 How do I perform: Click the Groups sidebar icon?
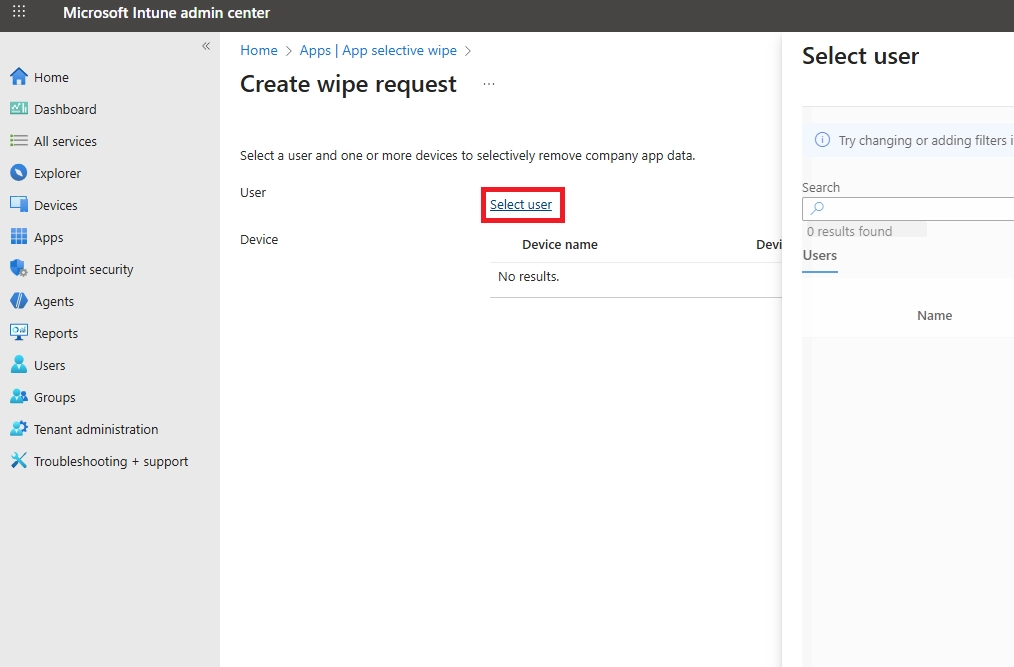[x=52, y=397]
